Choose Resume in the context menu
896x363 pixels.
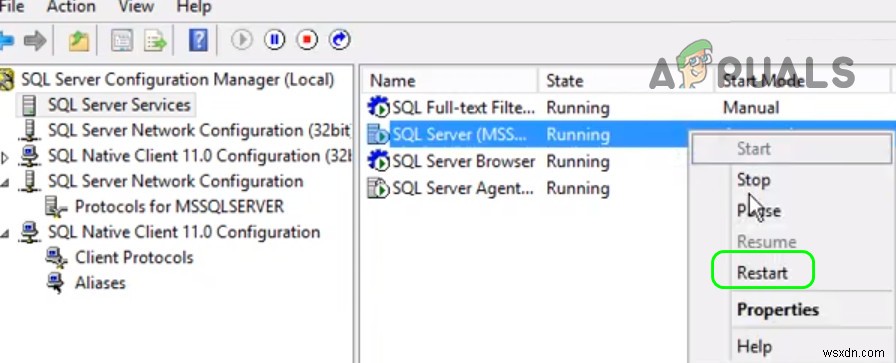pos(792,242)
